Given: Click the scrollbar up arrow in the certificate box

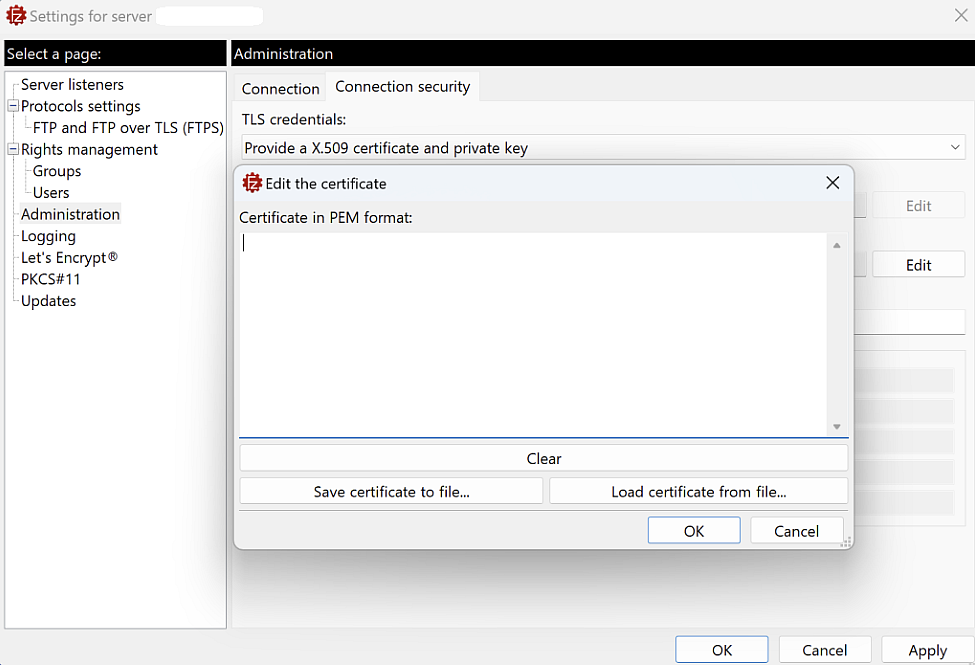Looking at the screenshot, I should 837,243.
